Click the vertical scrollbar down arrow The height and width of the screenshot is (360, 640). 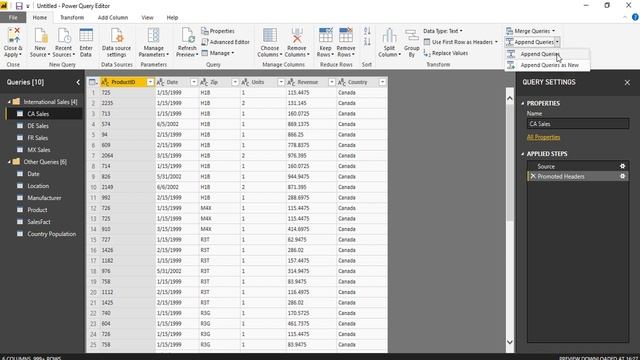pyautogui.click(x=510, y=342)
